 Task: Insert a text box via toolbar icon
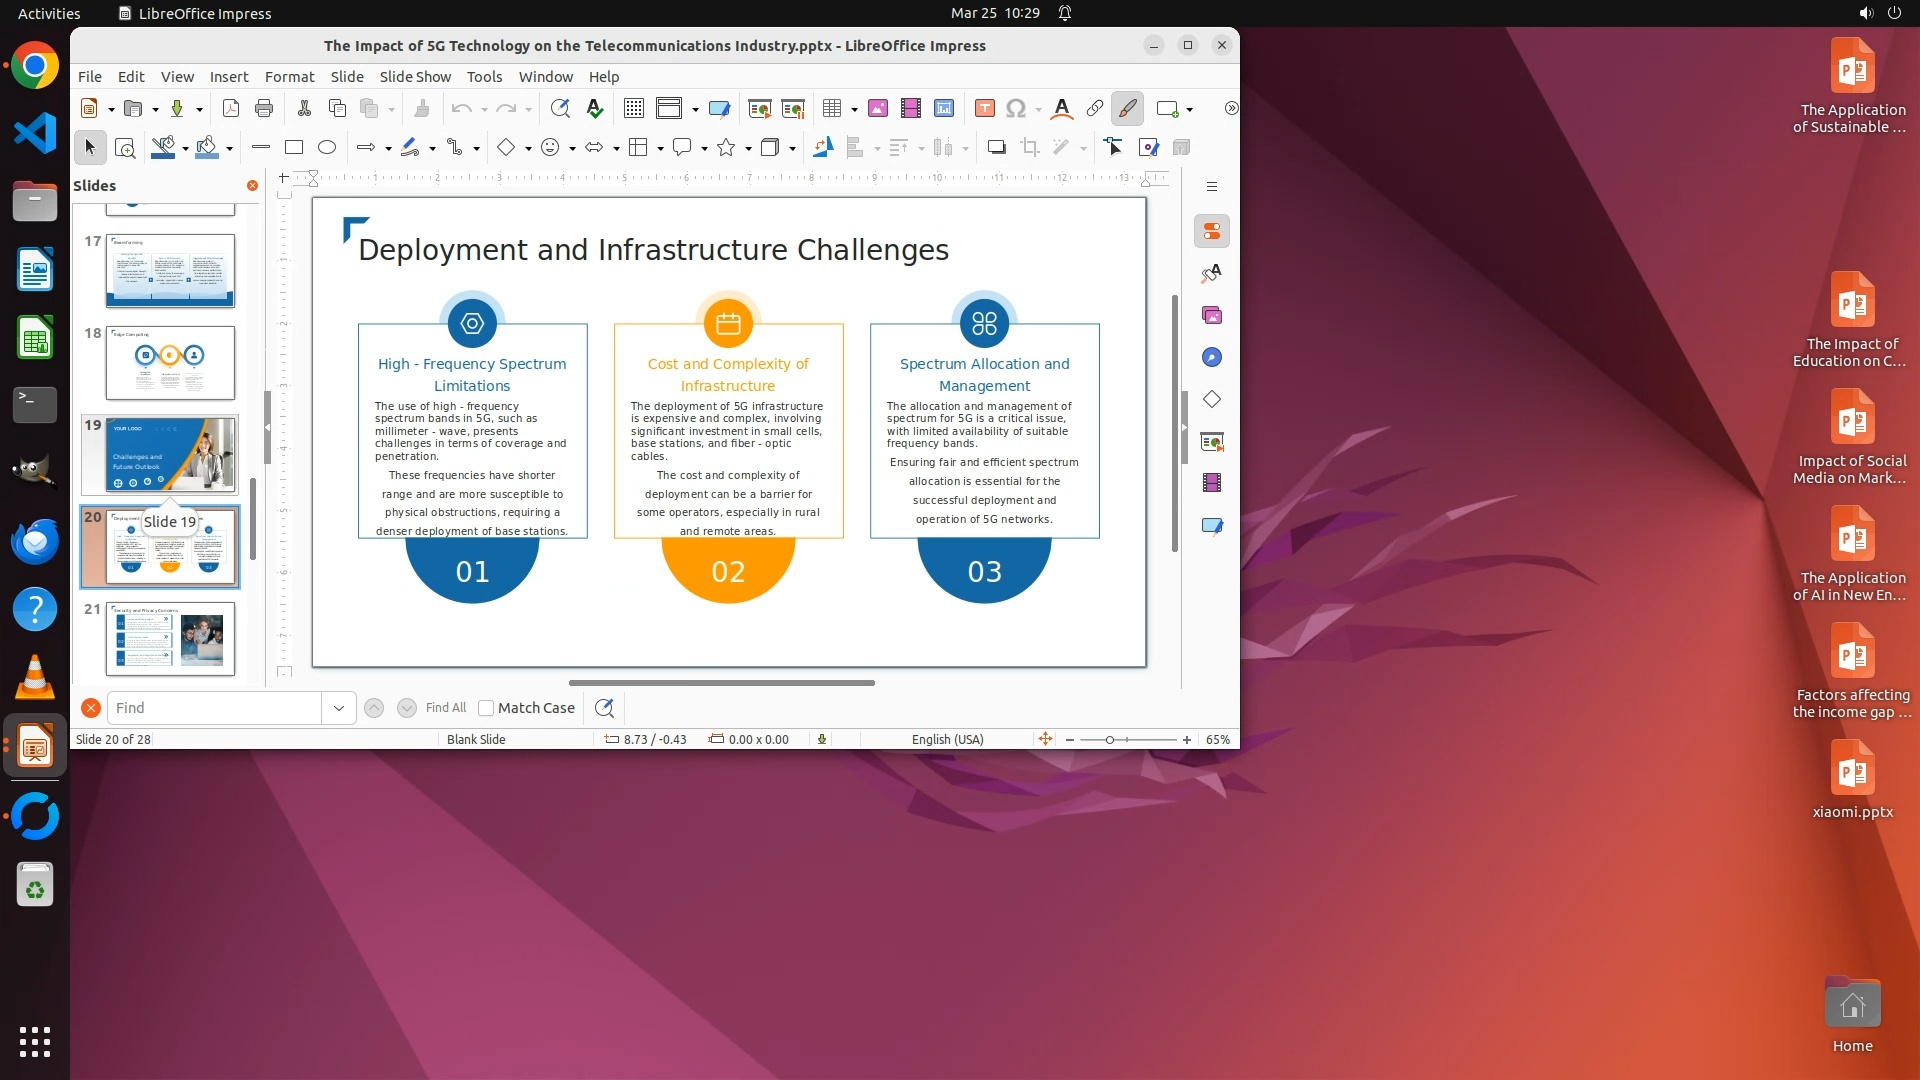click(x=984, y=108)
